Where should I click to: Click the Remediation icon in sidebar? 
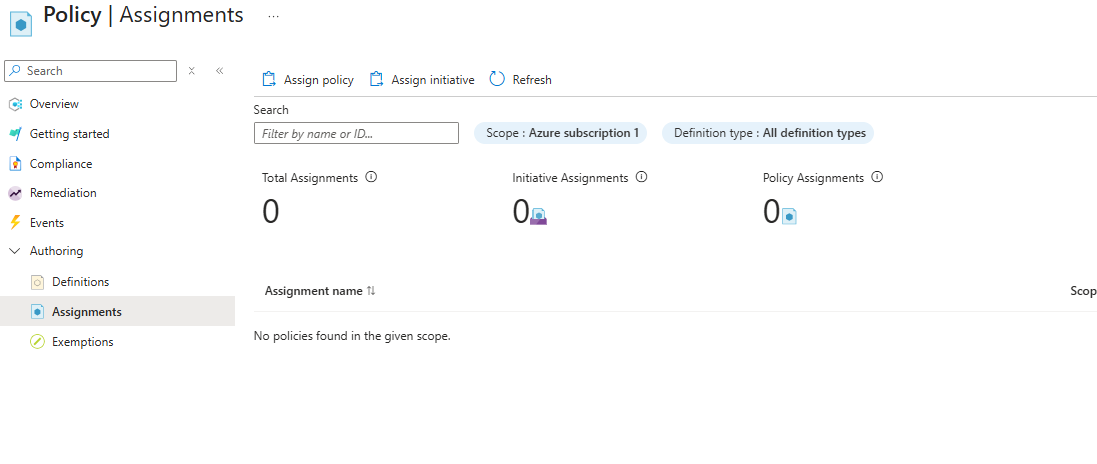(x=15, y=193)
